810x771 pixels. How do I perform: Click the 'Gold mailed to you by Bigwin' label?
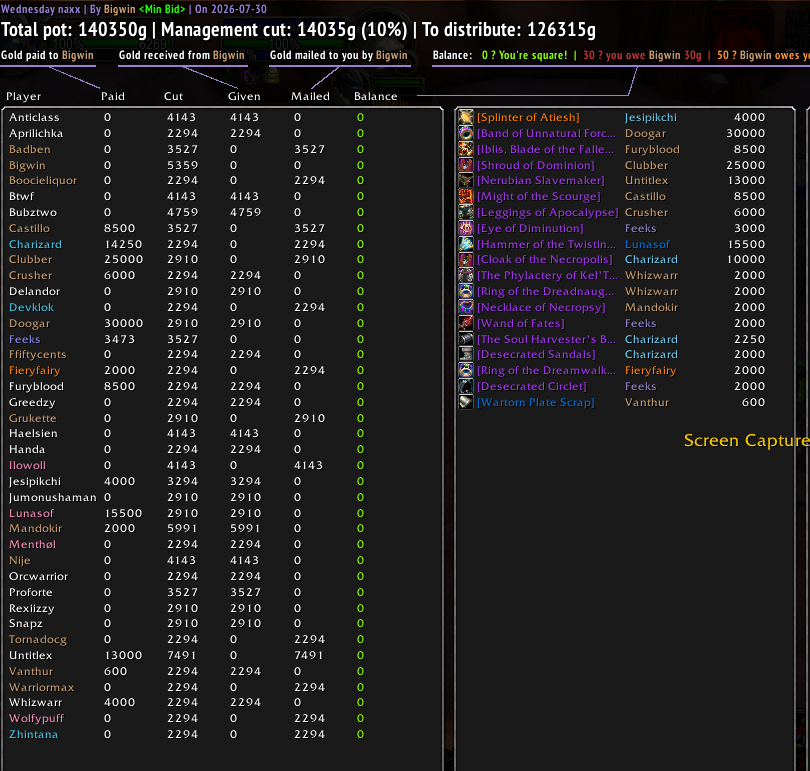point(338,55)
